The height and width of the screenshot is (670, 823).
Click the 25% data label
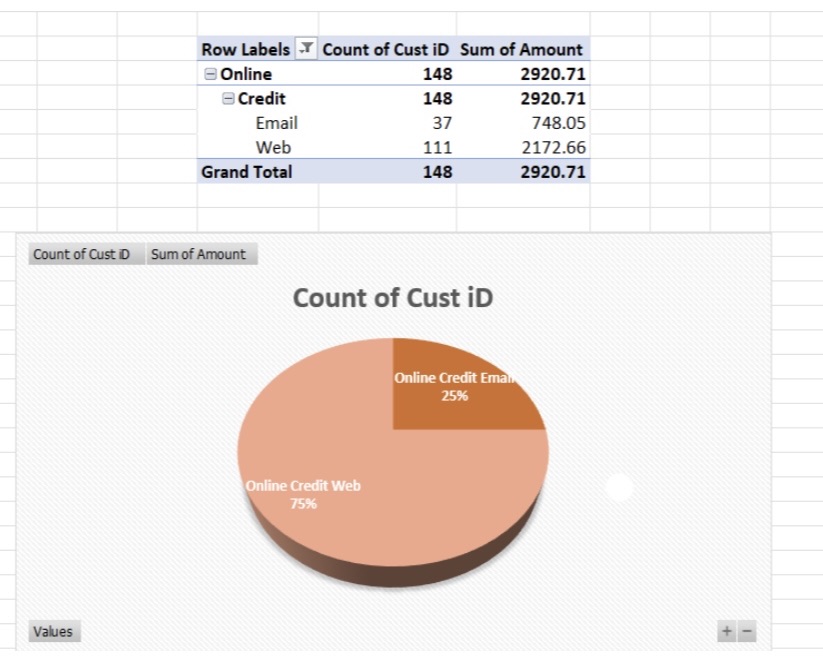tap(455, 398)
